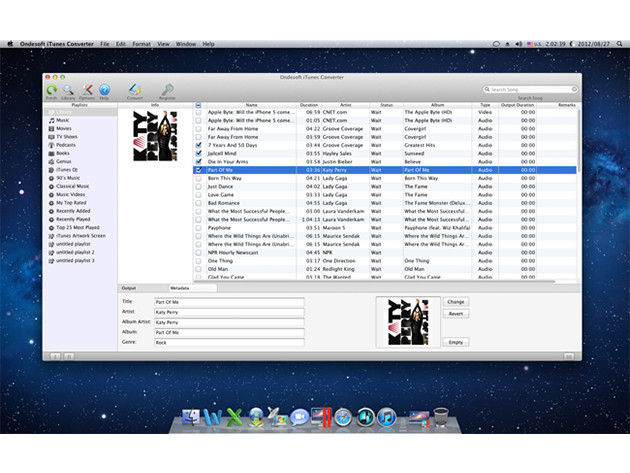The image size is (630, 473).
Task: Start conversion with the Convert icon
Action: 135,90
